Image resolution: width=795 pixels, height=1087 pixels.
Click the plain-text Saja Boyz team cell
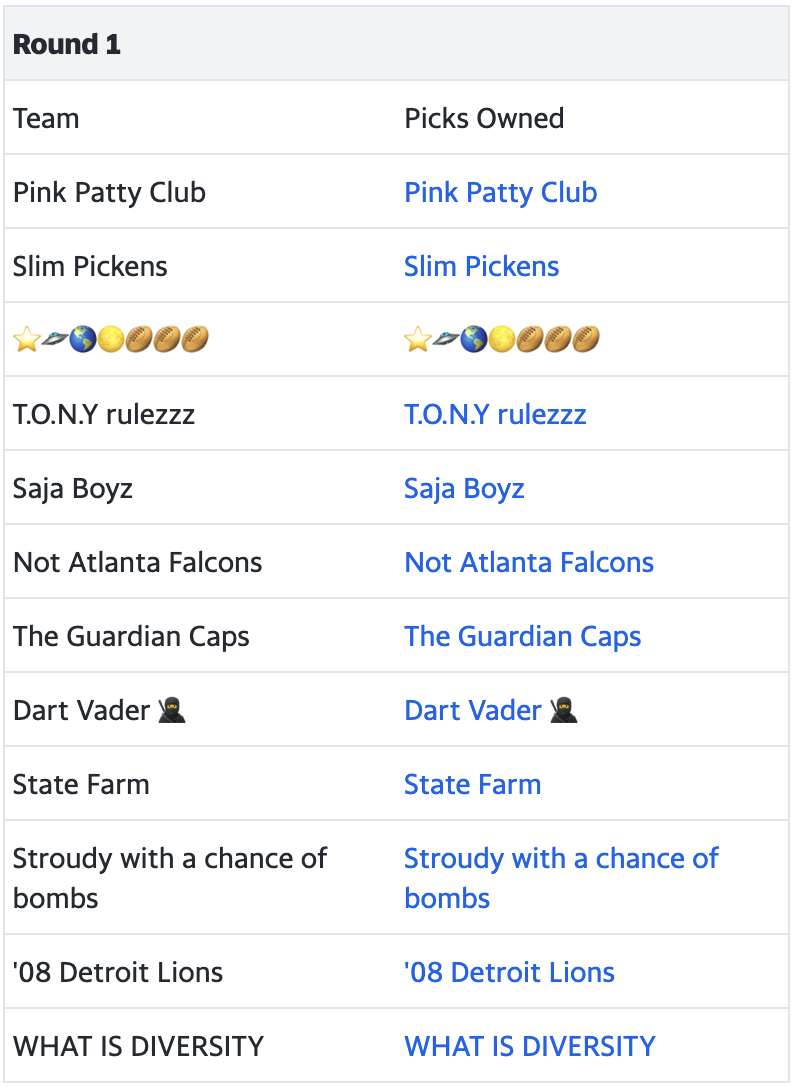pos(73,489)
